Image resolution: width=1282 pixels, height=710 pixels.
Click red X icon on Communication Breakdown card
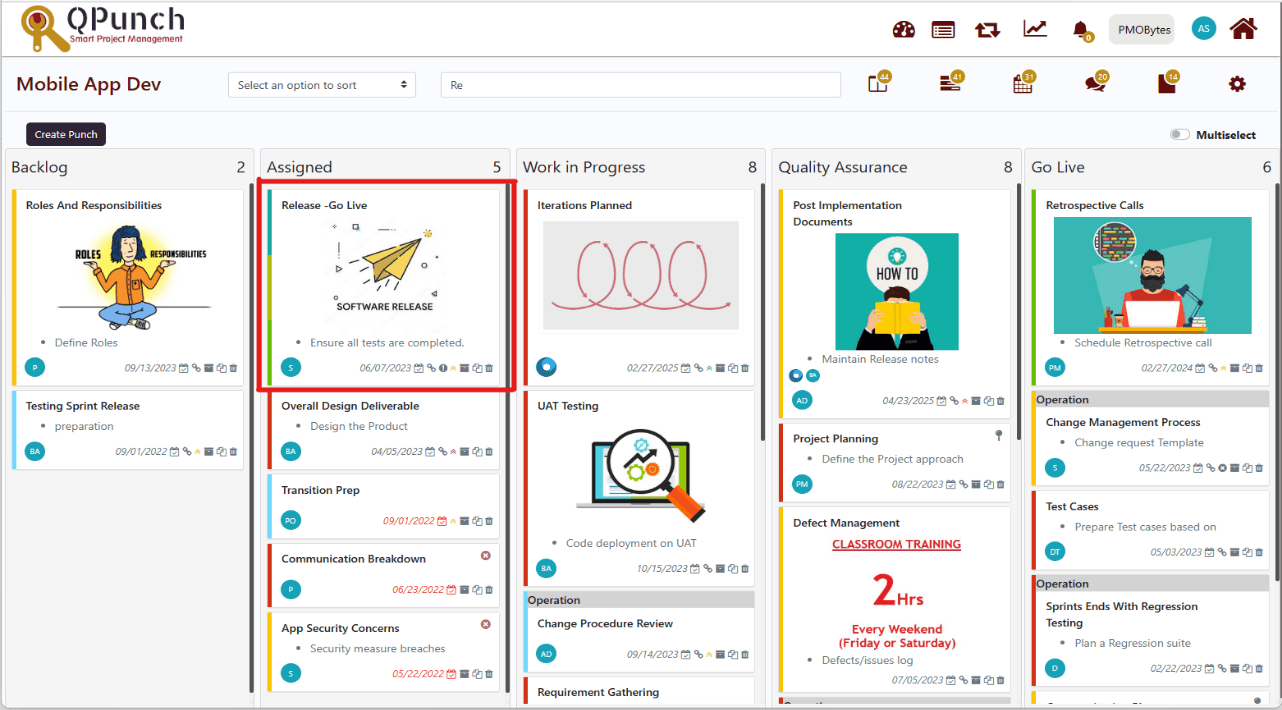[x=486, y=555]
